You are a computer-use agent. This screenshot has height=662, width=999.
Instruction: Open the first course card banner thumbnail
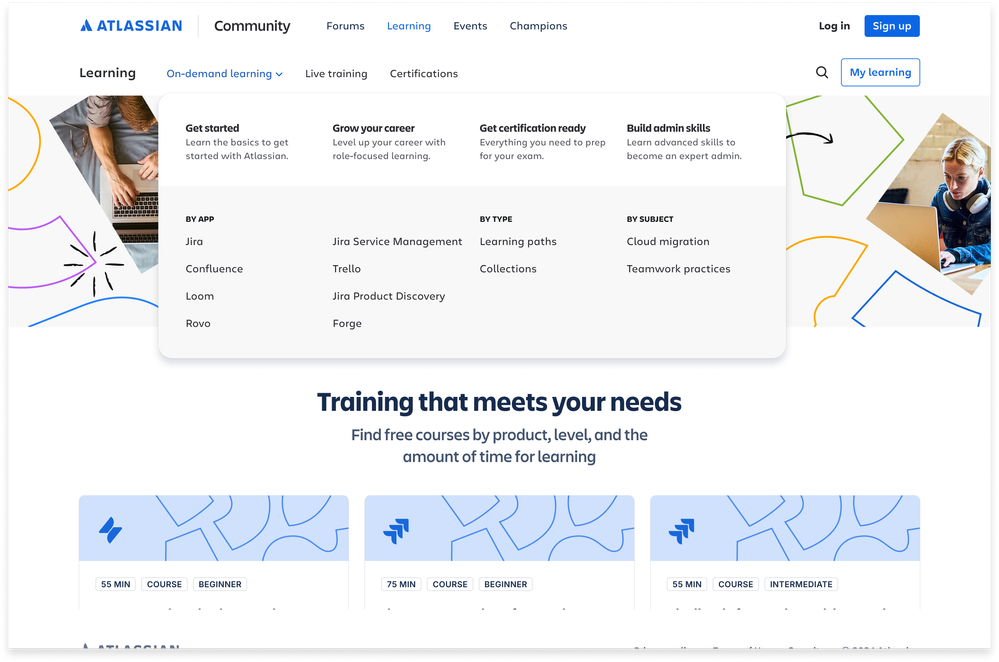coord(213,528)
